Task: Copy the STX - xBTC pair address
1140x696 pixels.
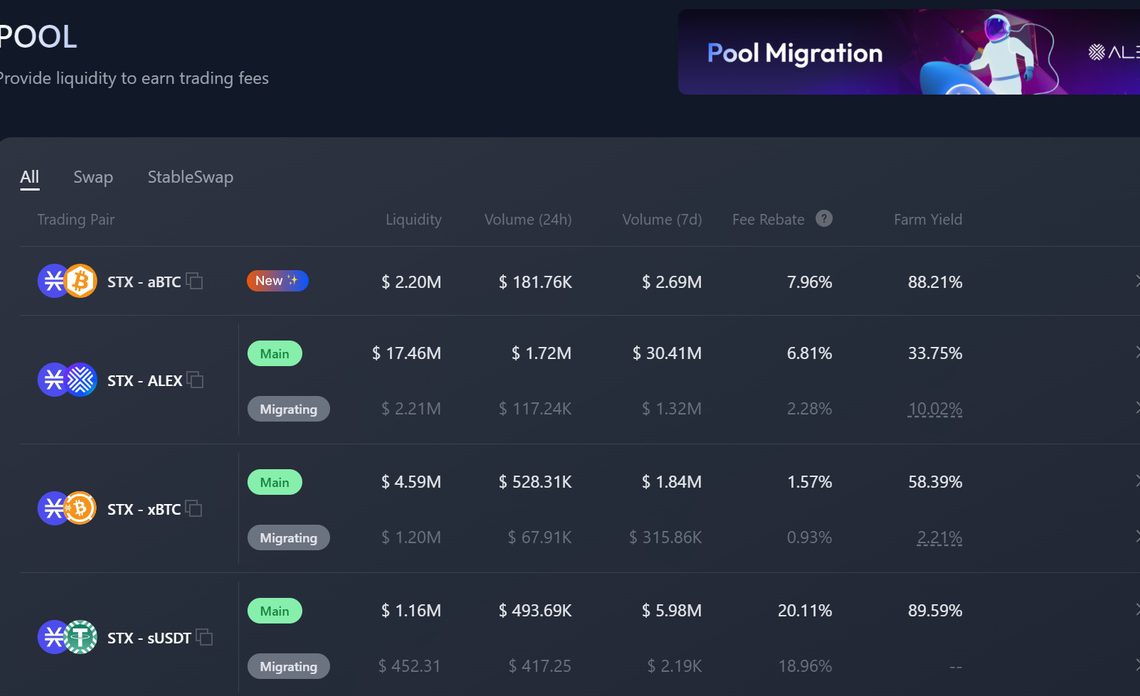Action: pos(193,508)
